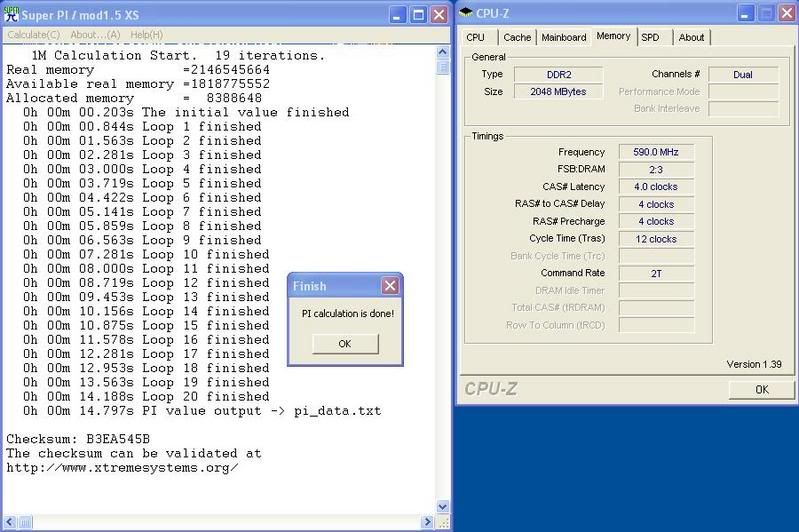Click the Super PI vertical scrollbar up arrow
Viewport: 799px width, 532px height.
click(442, 52)
